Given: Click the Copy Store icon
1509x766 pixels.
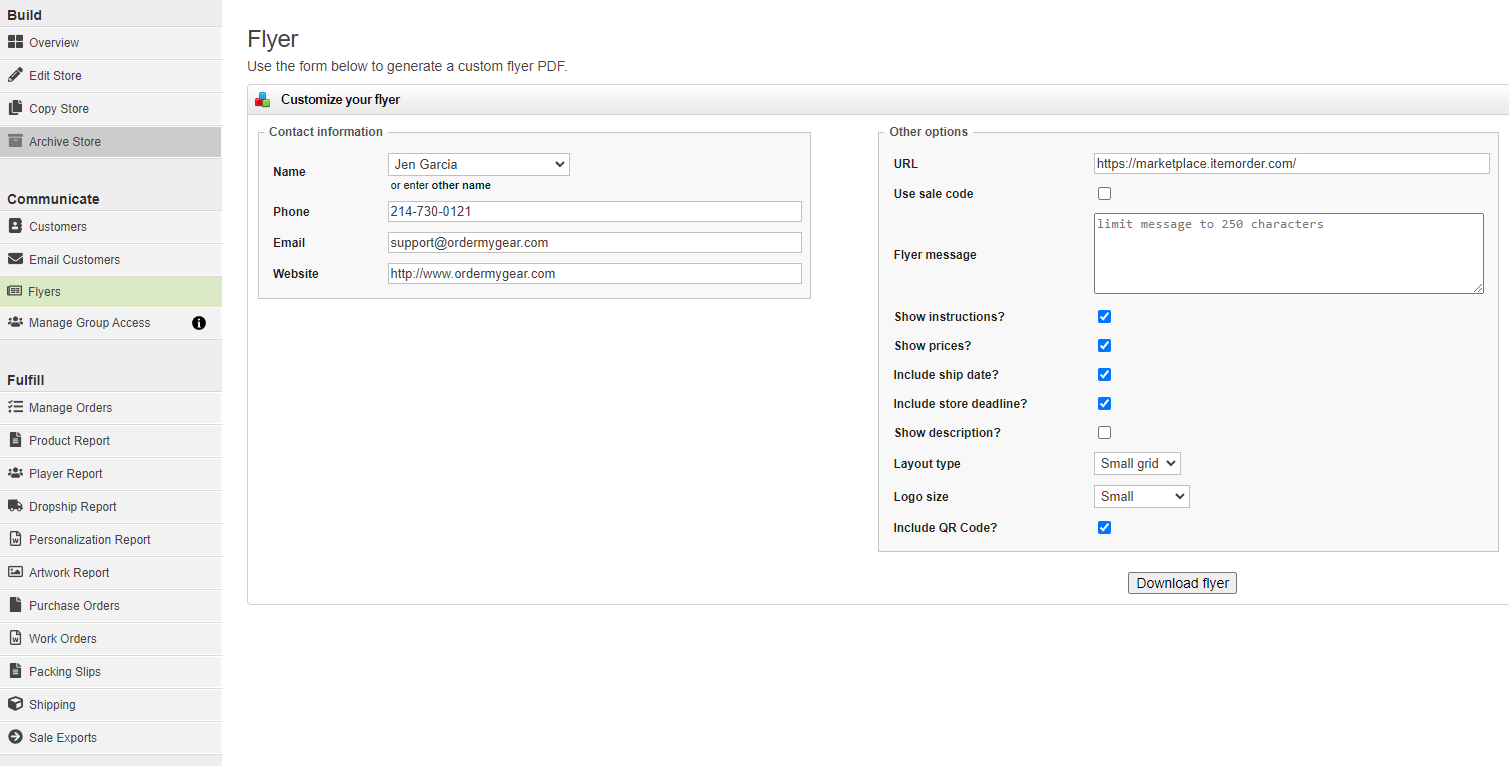Looking at the screenshot, I should [15, 108].
